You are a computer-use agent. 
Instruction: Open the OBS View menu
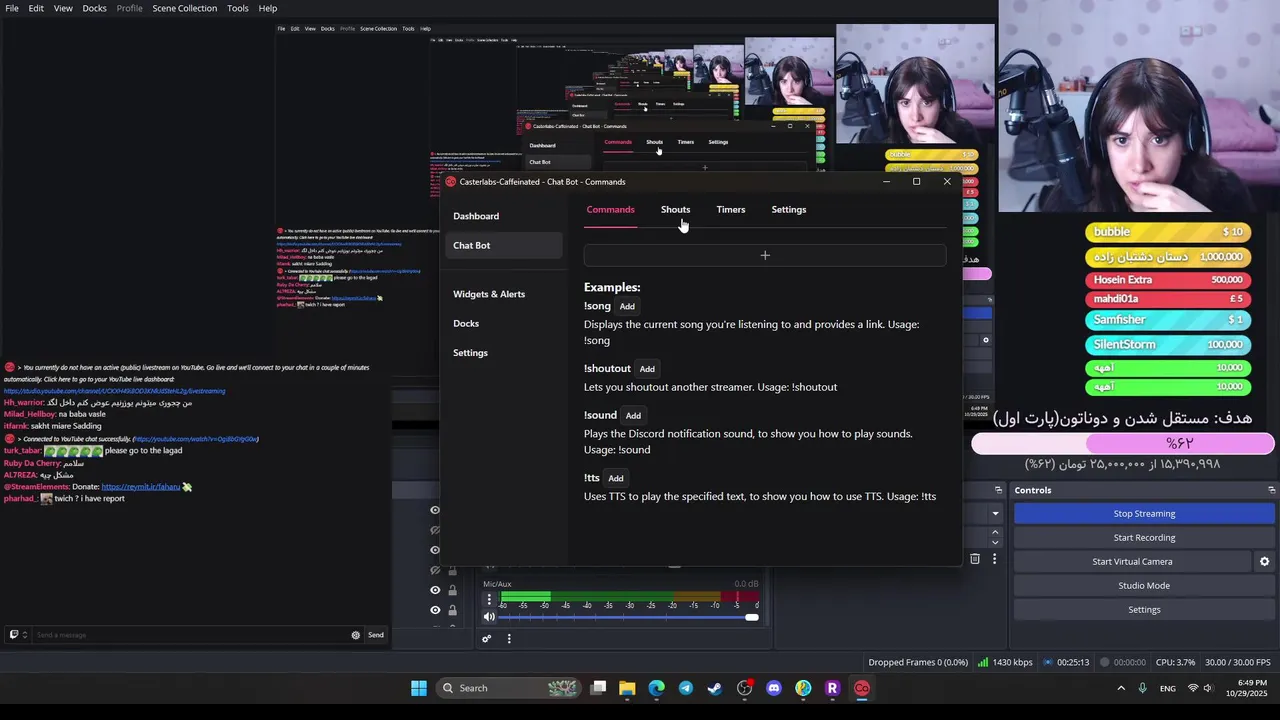(63, 8)
